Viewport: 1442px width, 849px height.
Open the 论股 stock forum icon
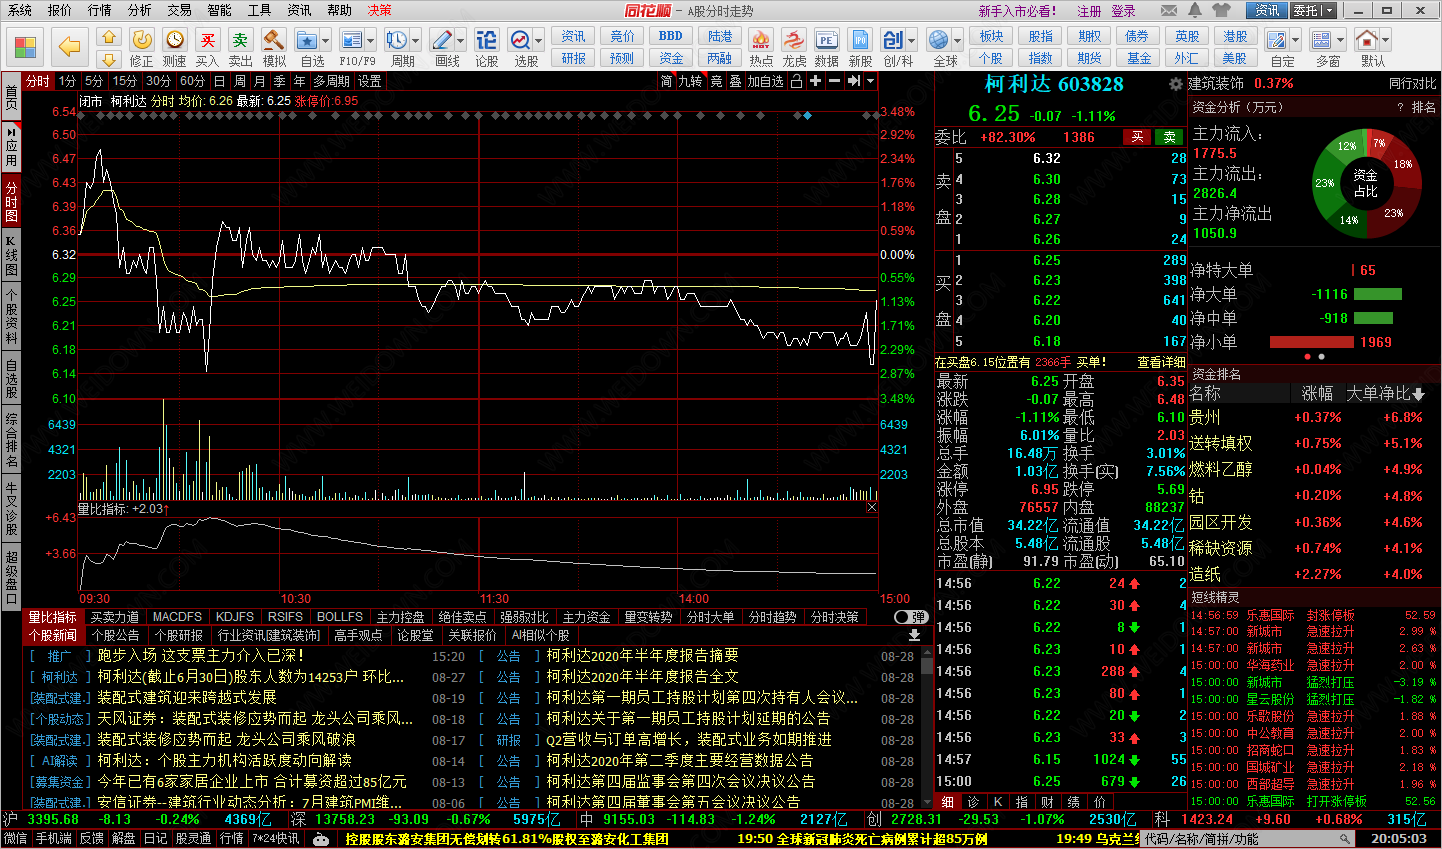(486, 40)
